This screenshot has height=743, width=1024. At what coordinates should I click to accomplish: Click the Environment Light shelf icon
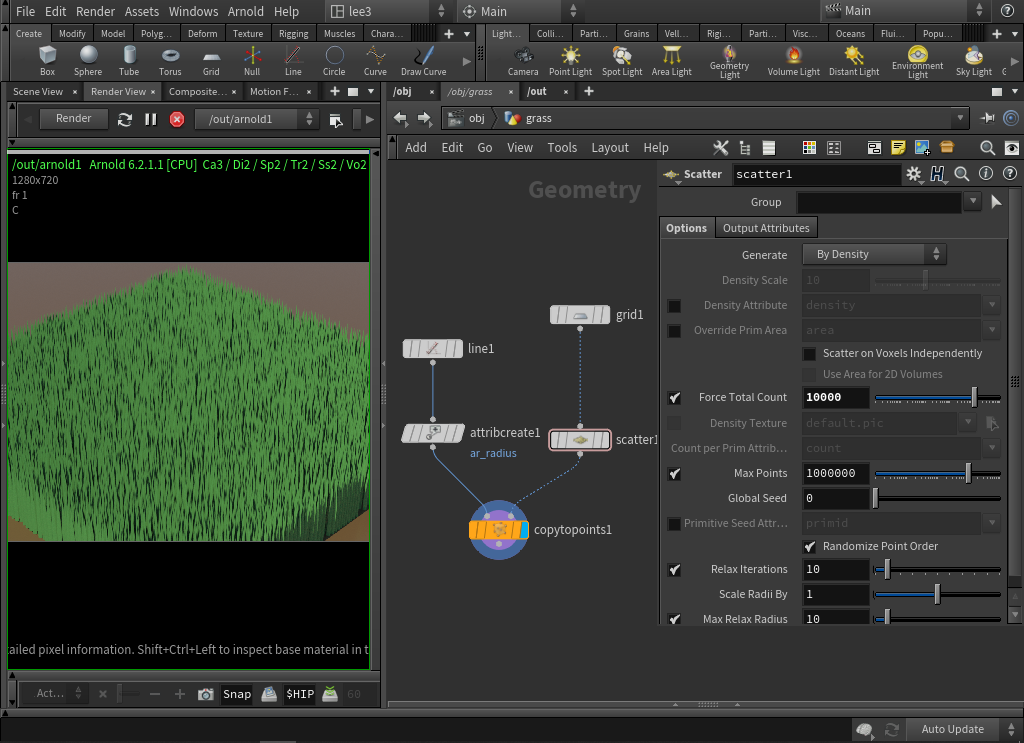click(x=917, y=60)
